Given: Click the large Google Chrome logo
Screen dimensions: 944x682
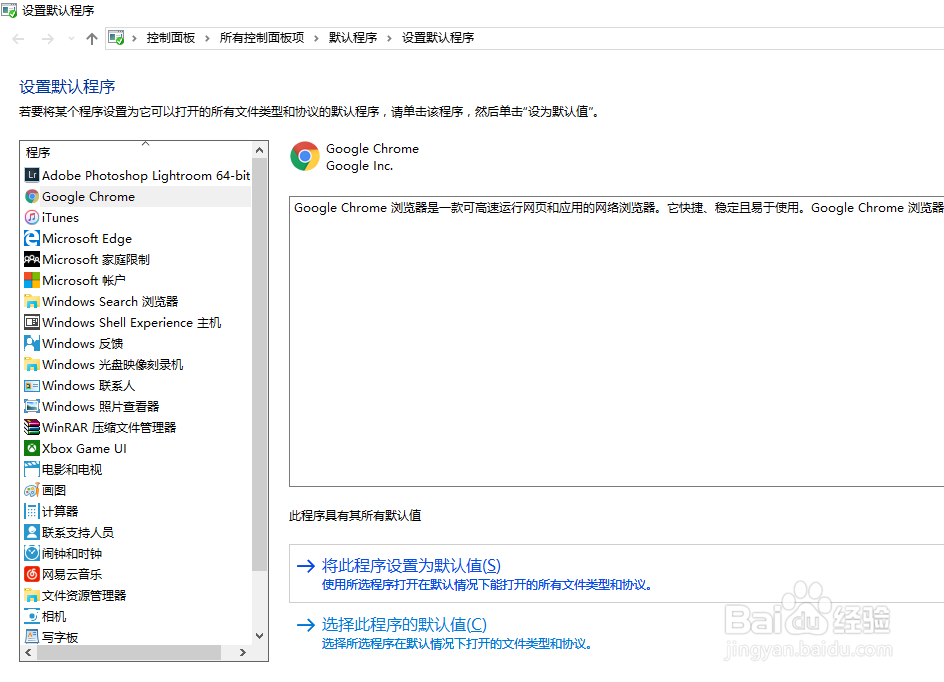Looking at the screenshot, I should coord(305,157).
